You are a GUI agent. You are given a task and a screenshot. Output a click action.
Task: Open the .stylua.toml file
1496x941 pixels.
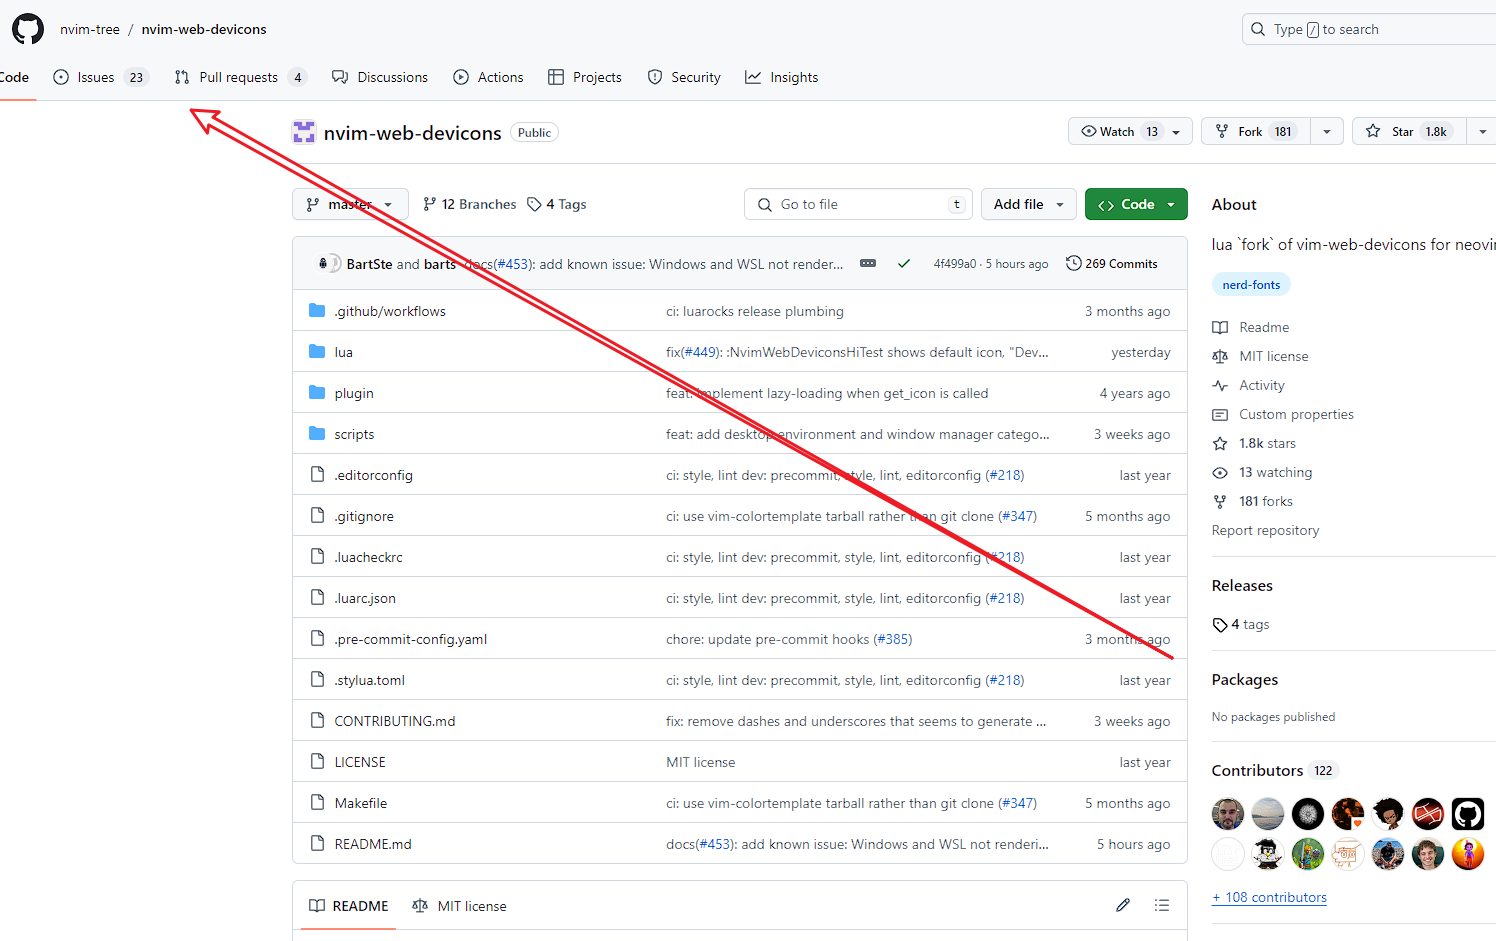pyautogui.click(x=370, y=680)
